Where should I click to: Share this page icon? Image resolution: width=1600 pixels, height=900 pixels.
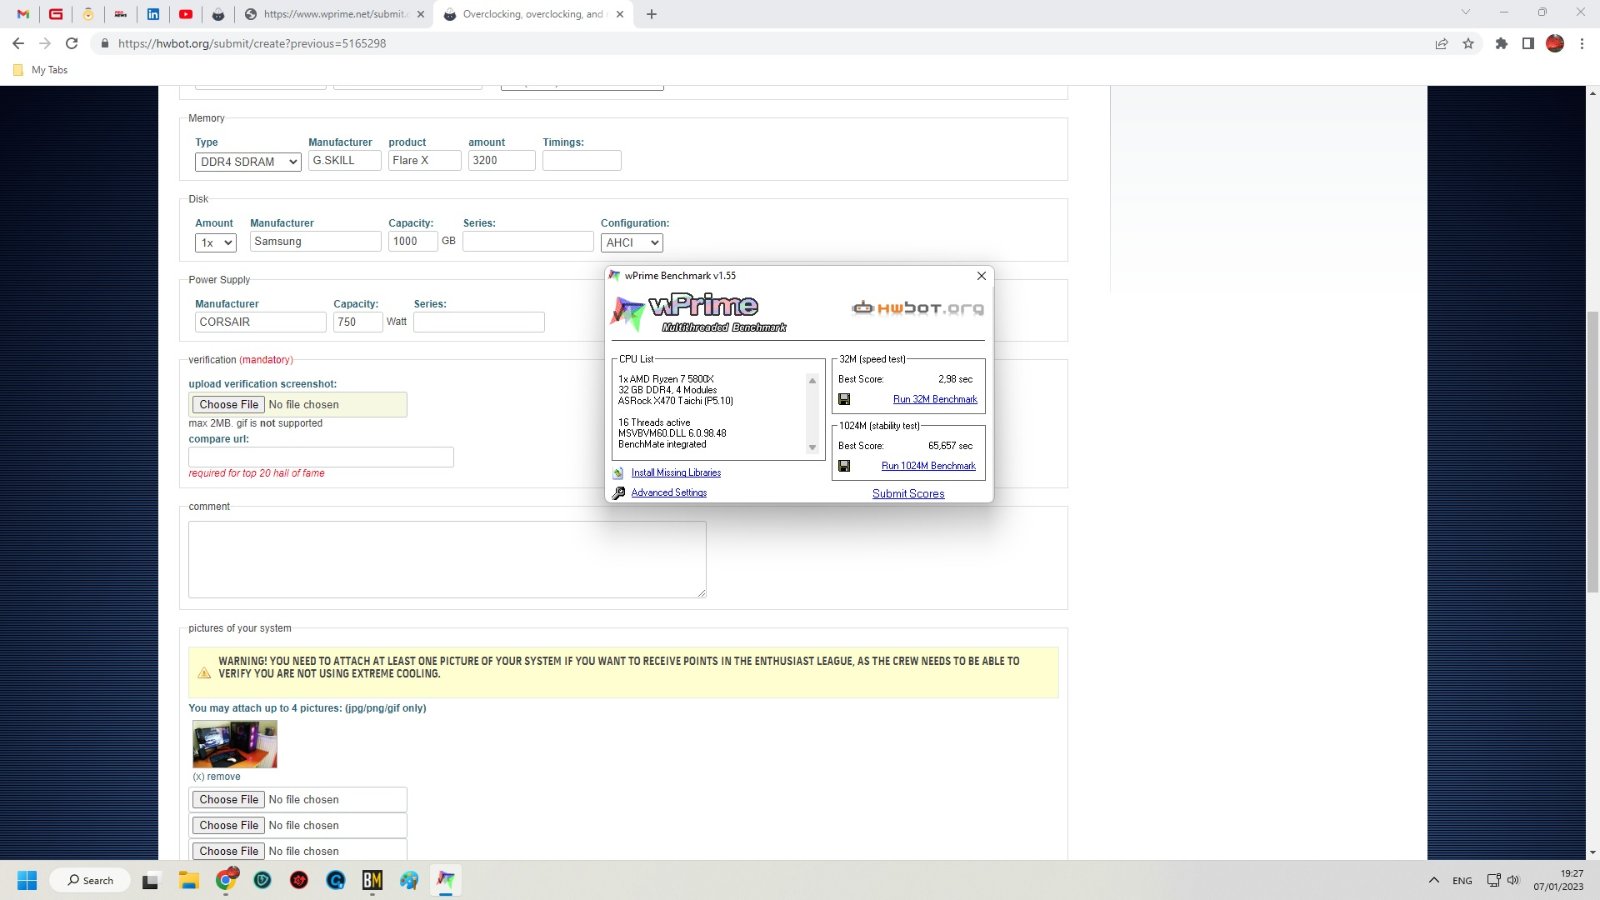1441,43
